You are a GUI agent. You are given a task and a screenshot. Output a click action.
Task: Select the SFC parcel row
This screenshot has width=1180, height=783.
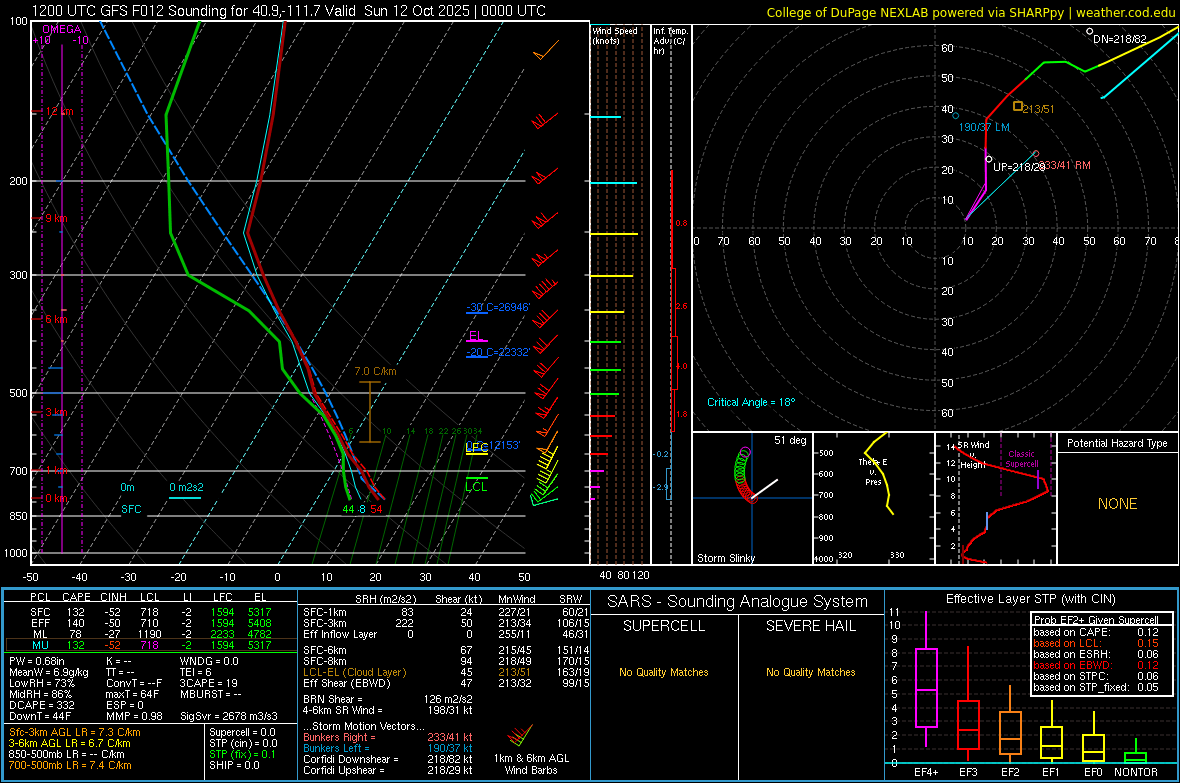pos(151,612)
